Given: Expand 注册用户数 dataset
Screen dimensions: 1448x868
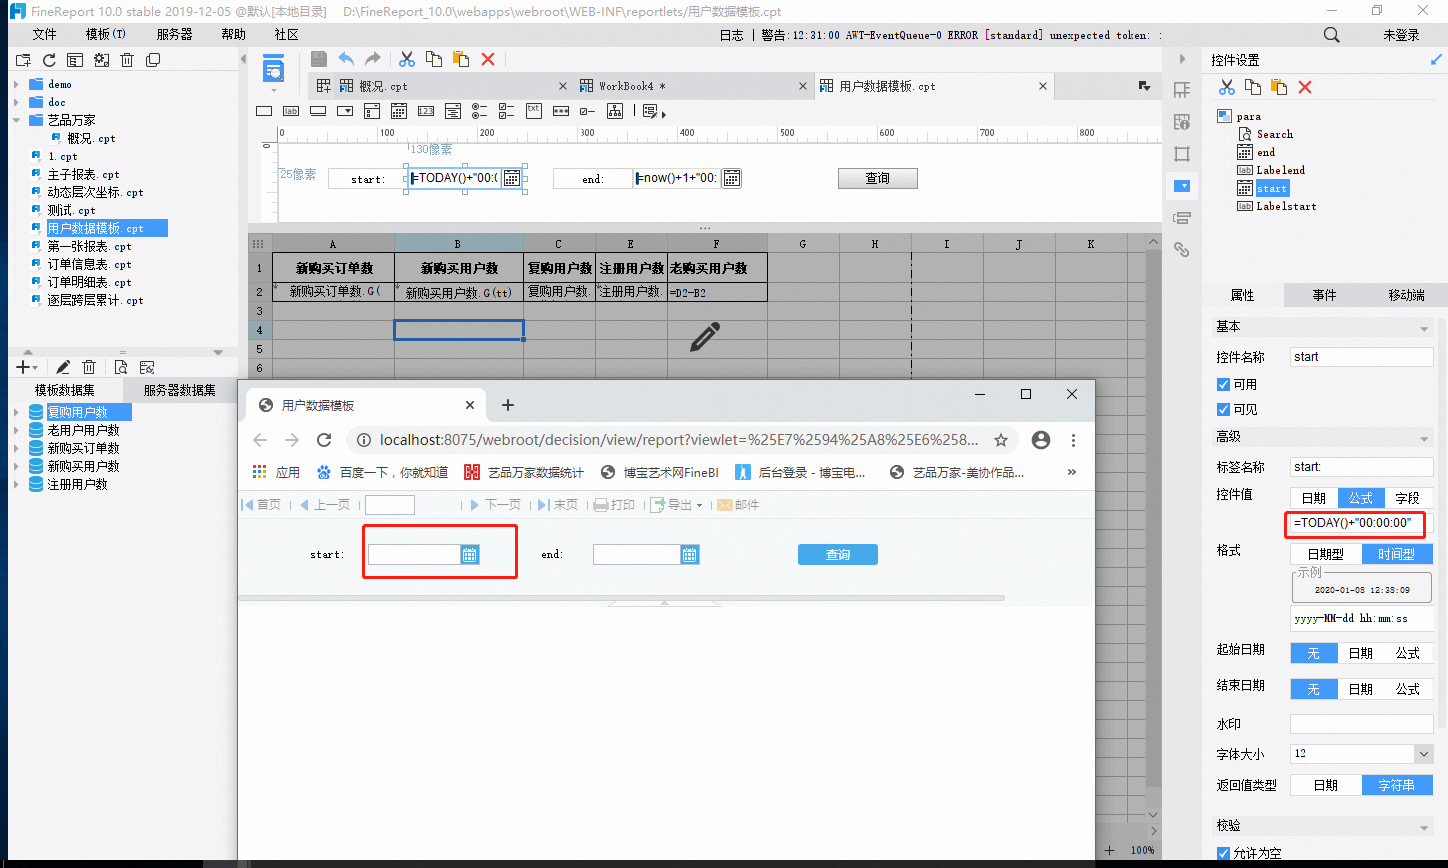Looking at the screenshot, I should pyautogui.click(x=16, y=484).
